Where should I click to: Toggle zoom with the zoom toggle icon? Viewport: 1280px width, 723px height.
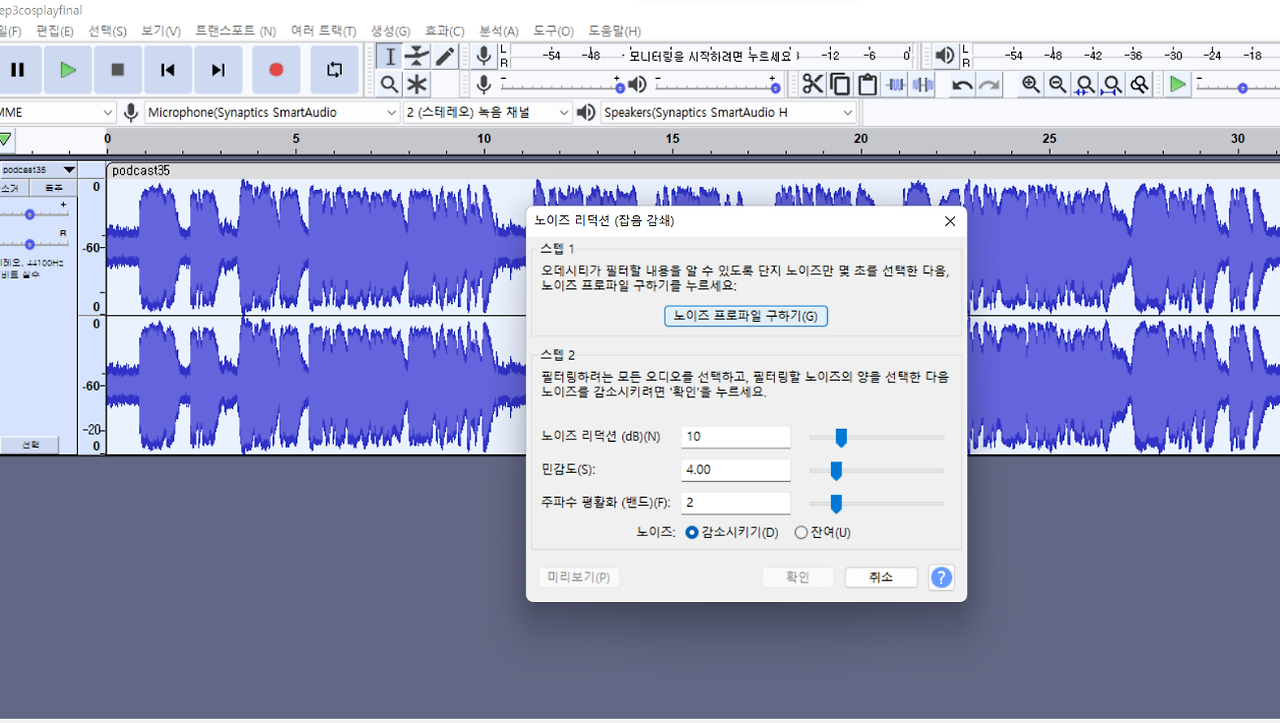(x=1139, y=84)
